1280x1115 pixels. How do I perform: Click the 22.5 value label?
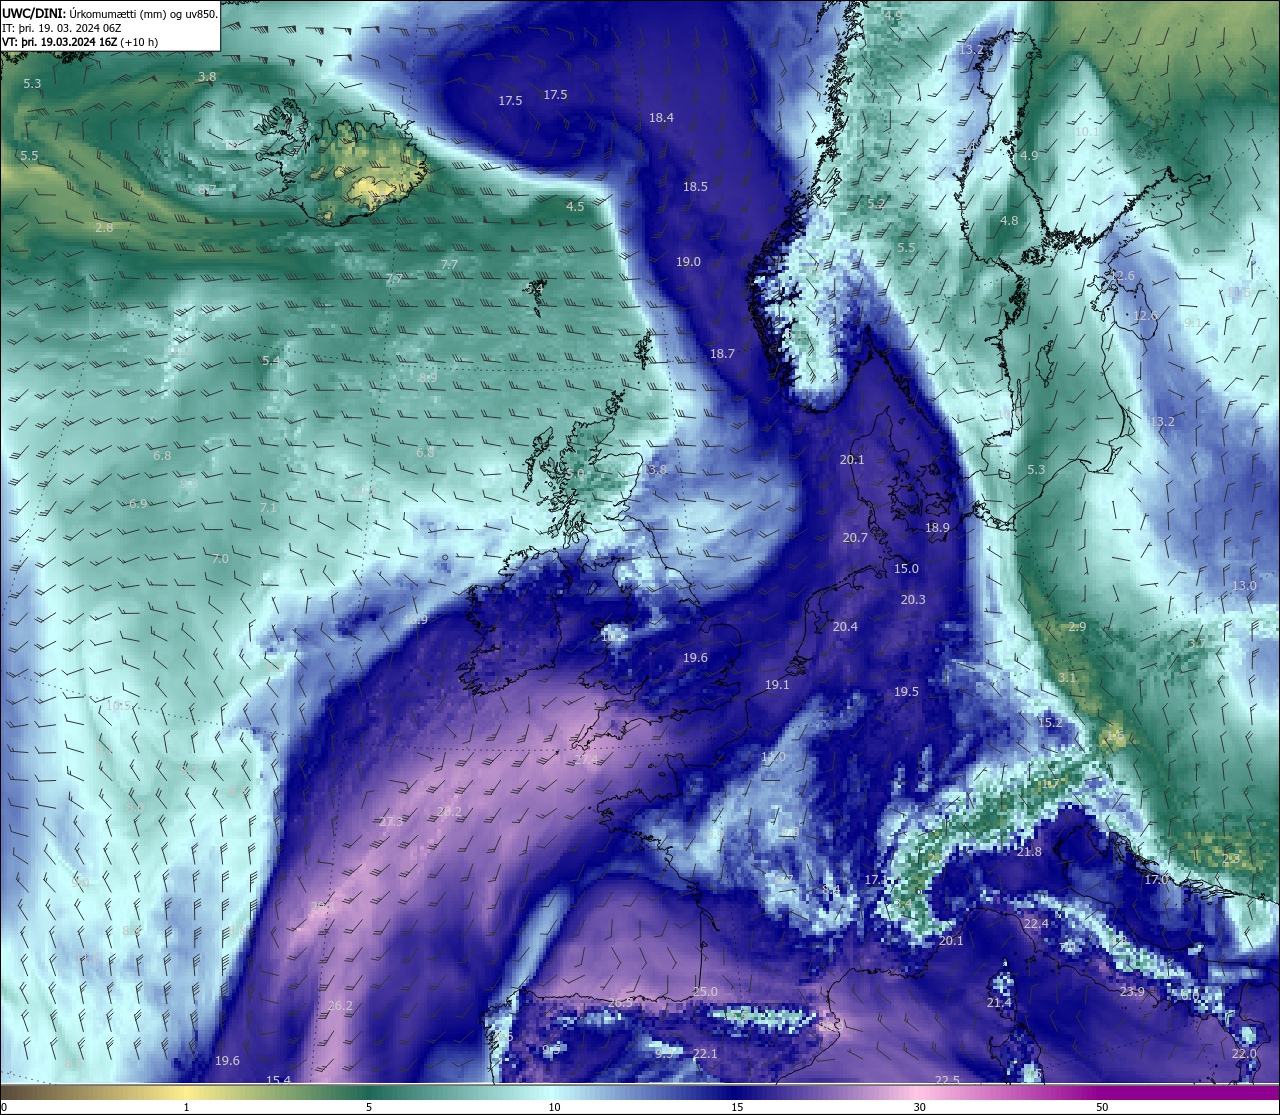[947, 1080]
